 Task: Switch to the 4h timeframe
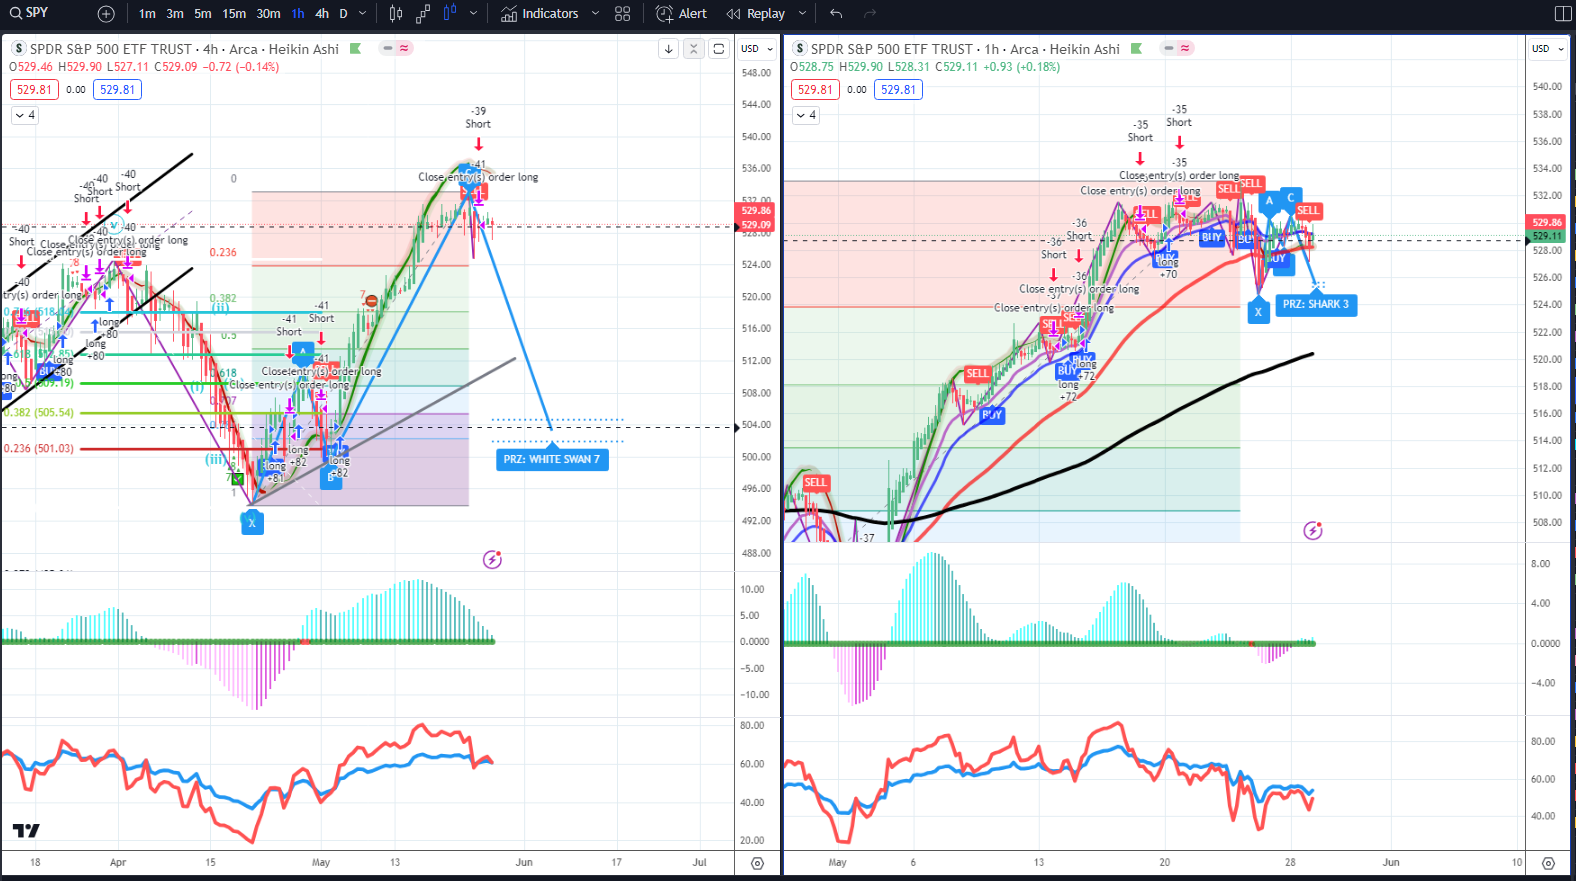[322, 14]
